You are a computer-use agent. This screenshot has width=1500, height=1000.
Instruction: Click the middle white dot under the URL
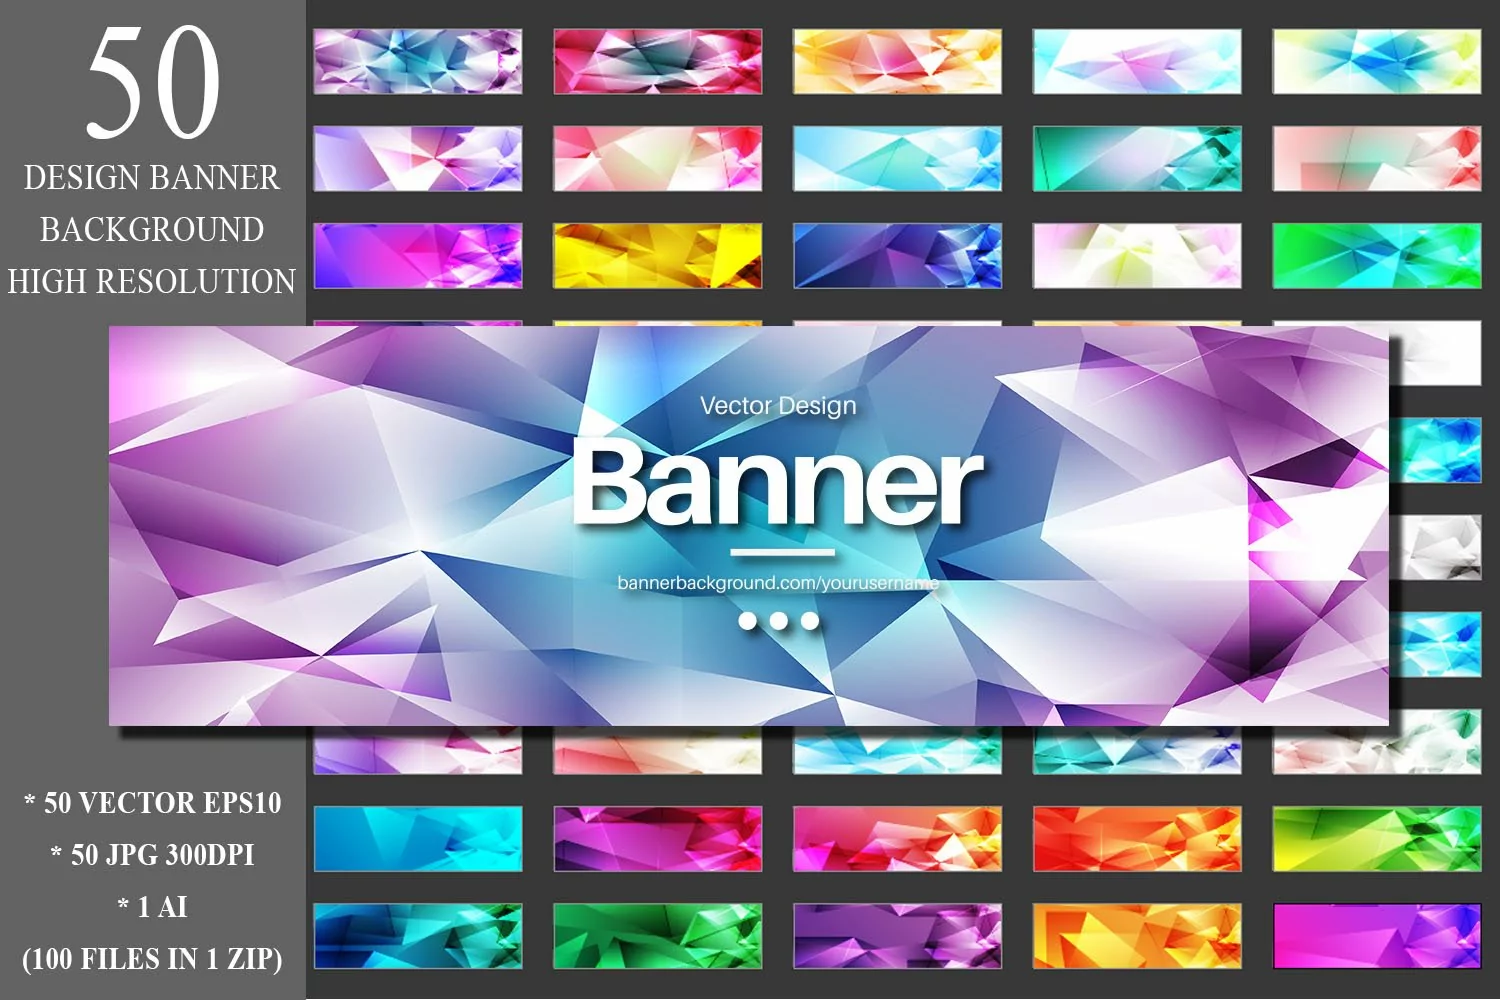tap(779, 621)
